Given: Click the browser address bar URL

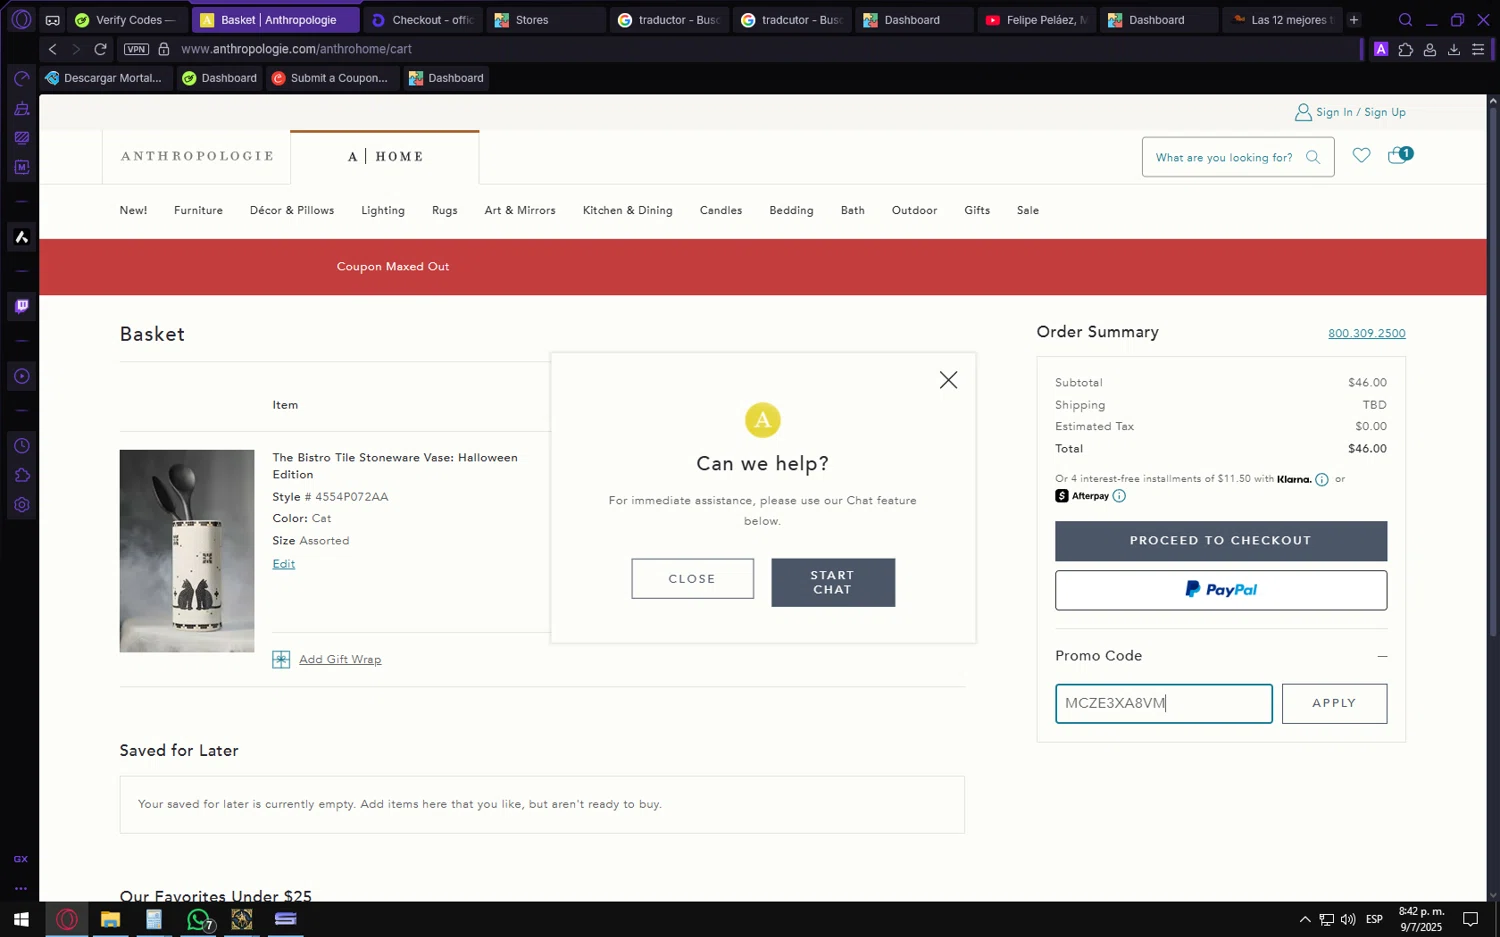Looking at the screenshot, I should click(x=296, y=49).
